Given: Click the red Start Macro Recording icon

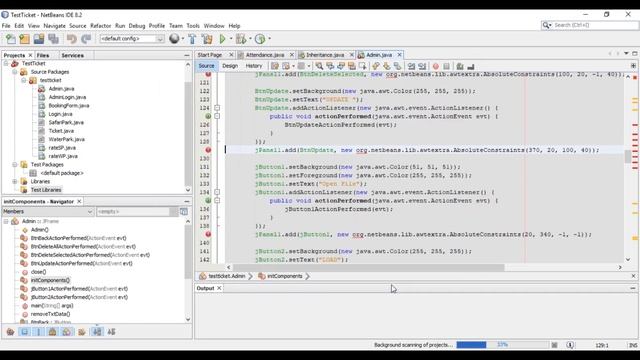Looking at the screenshot, I should point(436,66).
